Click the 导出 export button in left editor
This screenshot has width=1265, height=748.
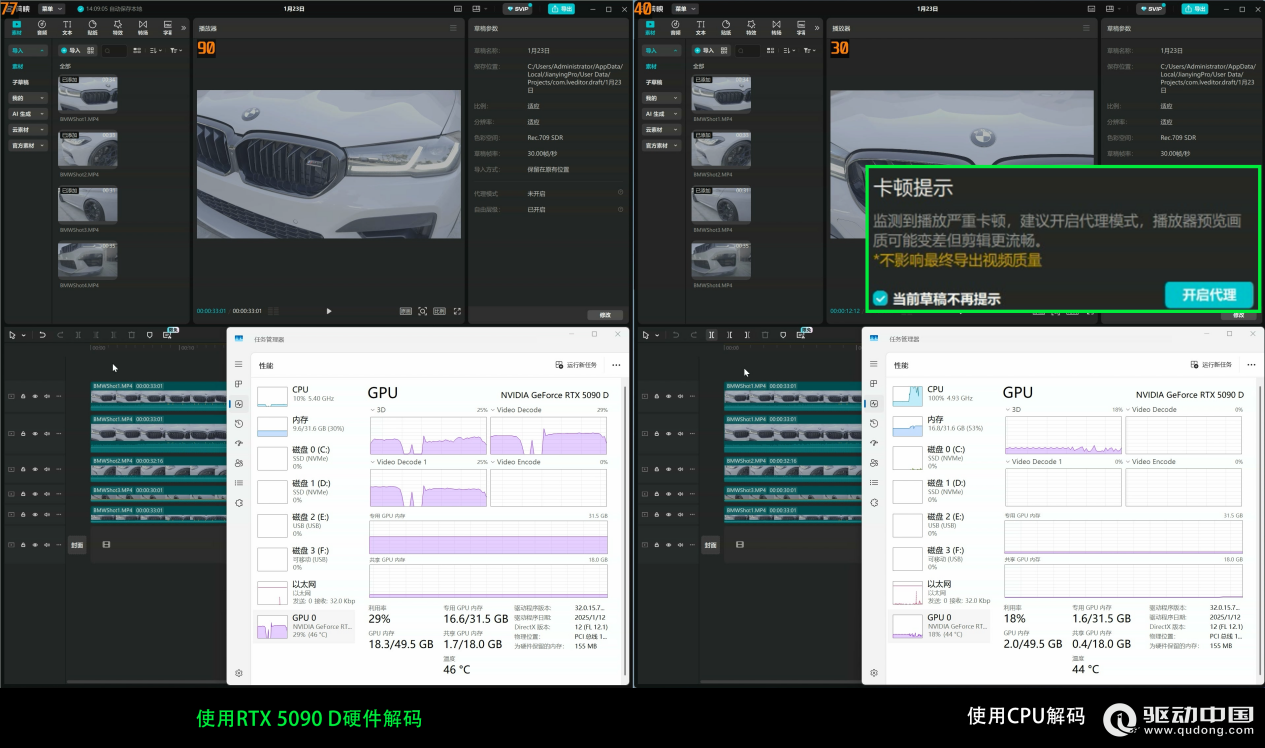[563, 9]
